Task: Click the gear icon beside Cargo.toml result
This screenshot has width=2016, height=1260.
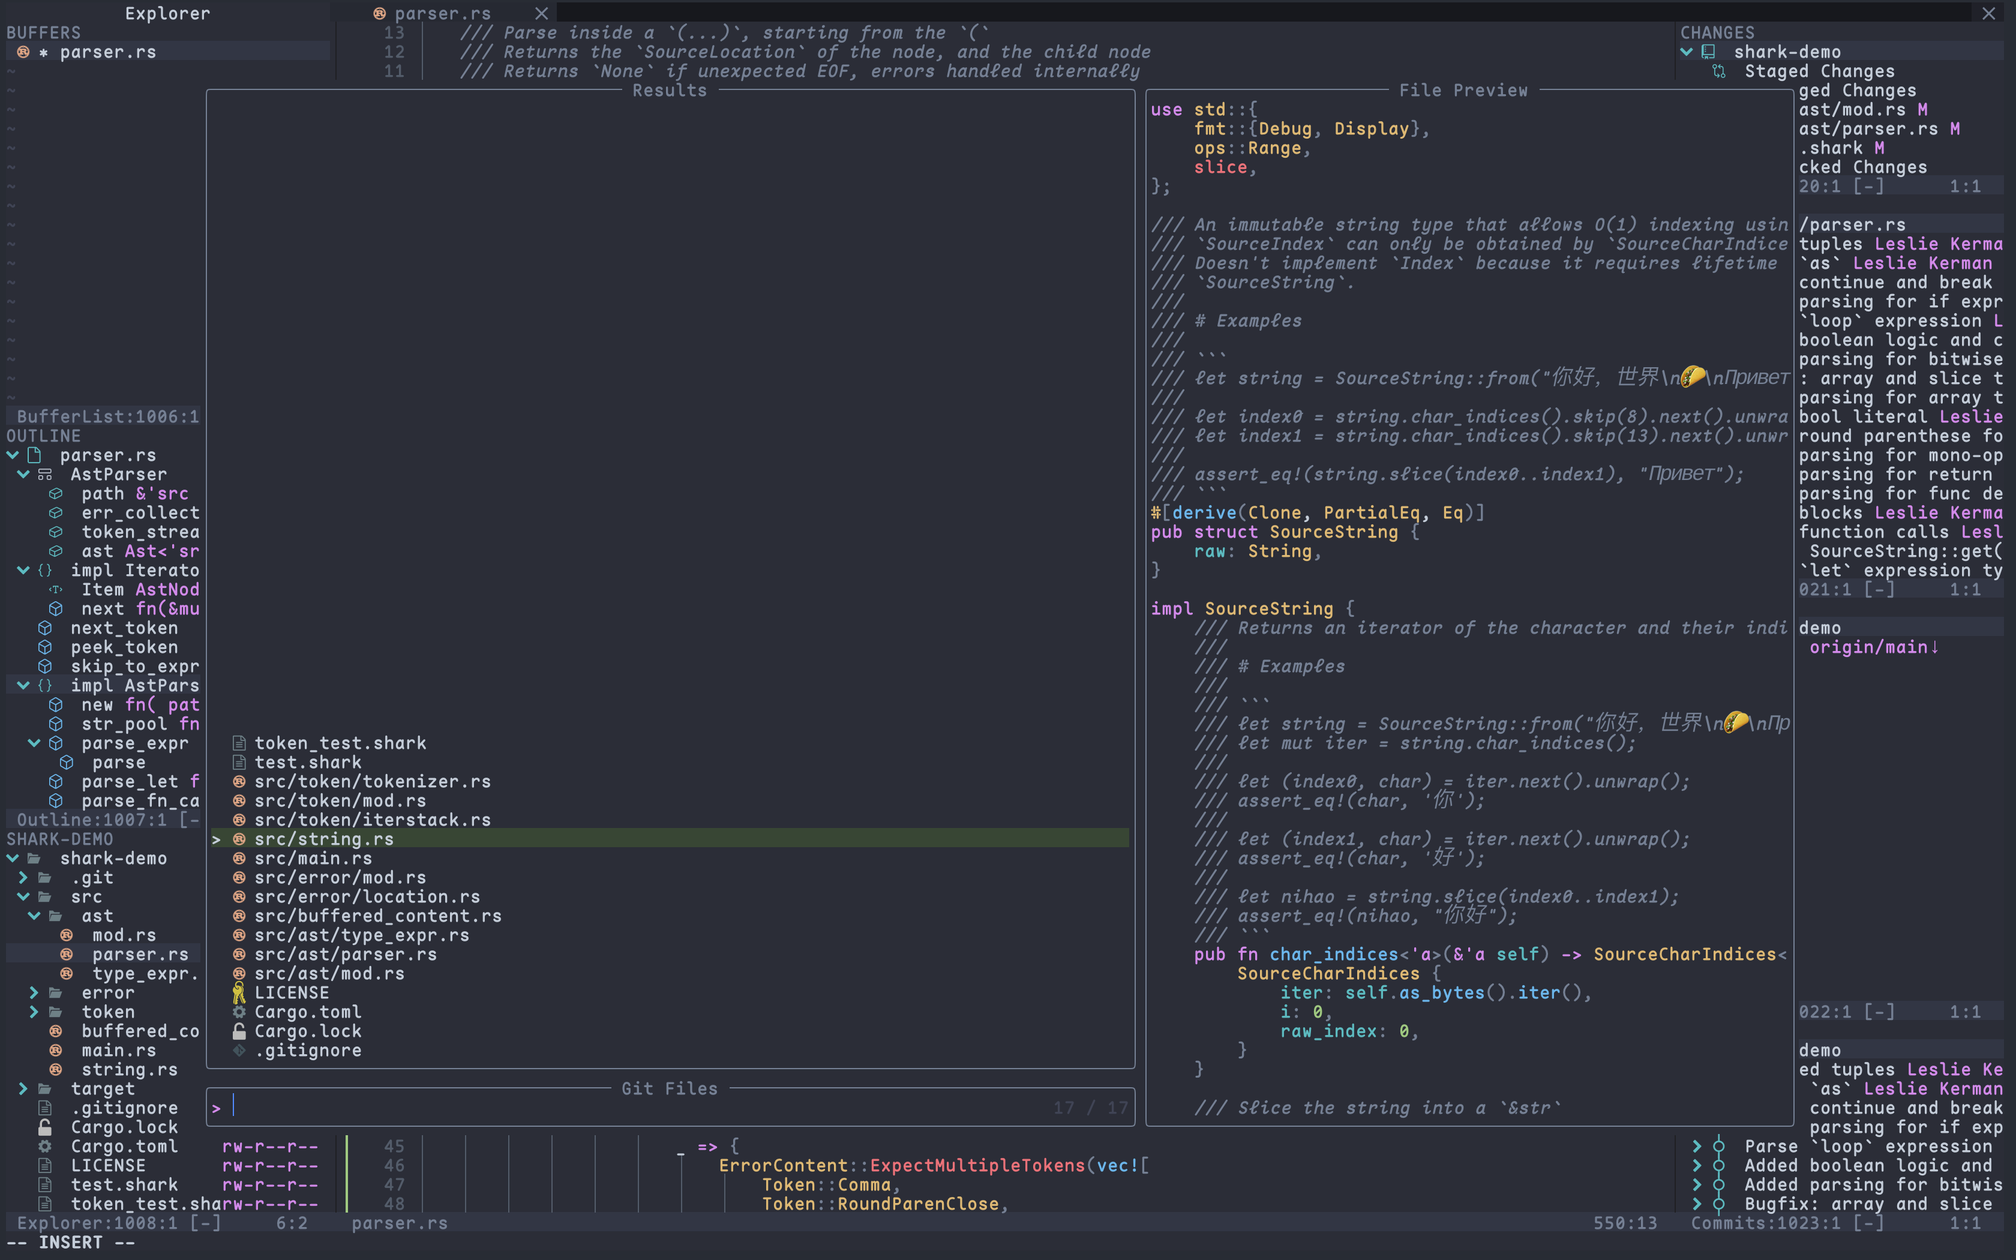Action: click(239, 1012)
